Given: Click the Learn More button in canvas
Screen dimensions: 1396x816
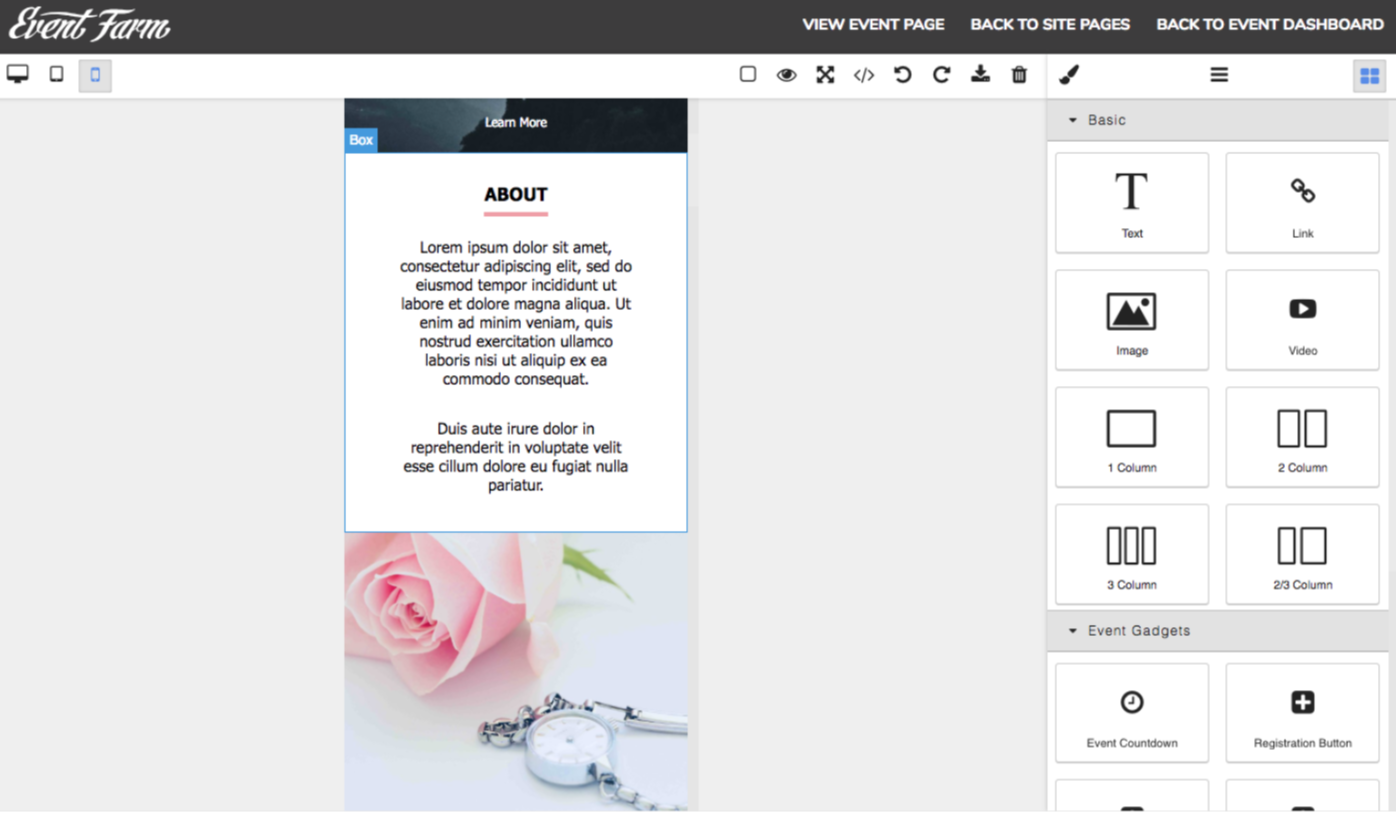Looking at the screenshot, I should click(516, 122).
